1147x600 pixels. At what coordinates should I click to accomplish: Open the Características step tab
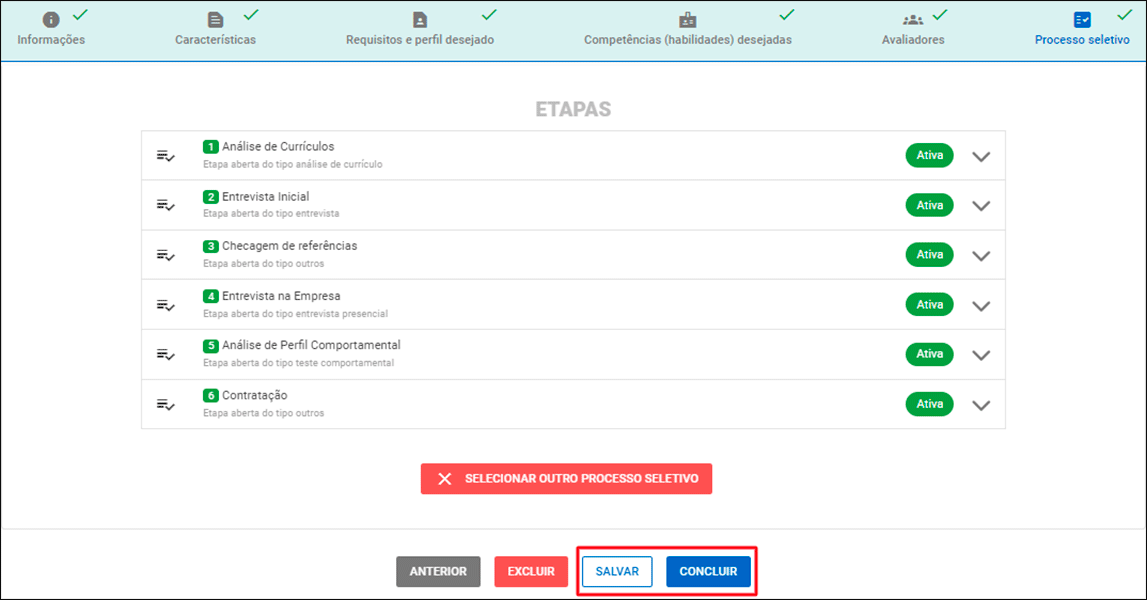coord(215,40)
